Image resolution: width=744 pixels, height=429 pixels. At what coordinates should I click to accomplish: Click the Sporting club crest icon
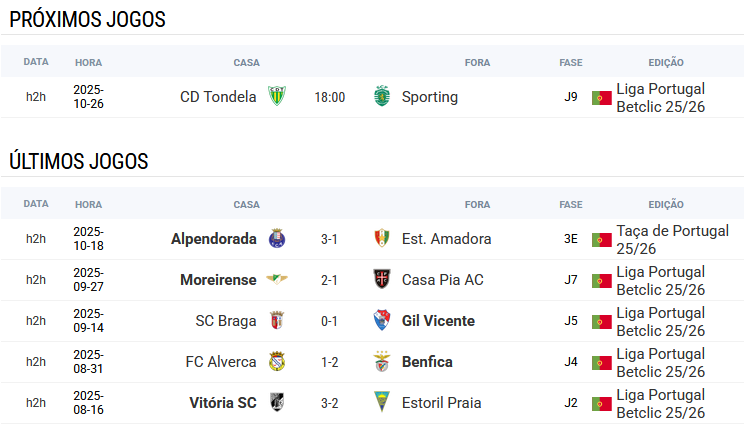[381, 97]
